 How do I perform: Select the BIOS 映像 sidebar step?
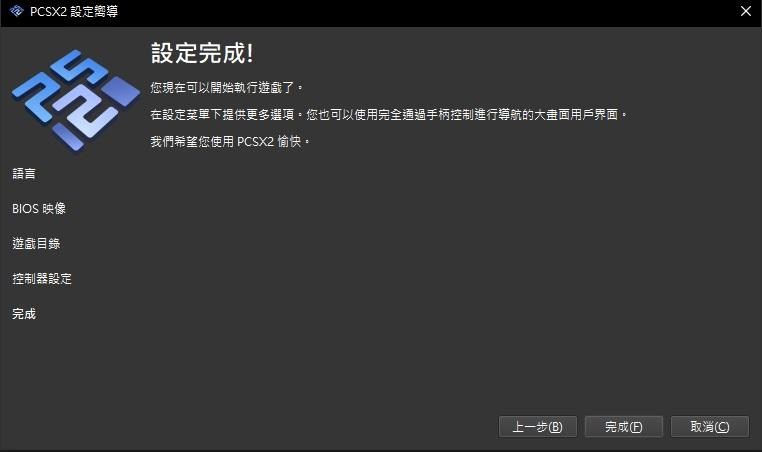click(39, 209)
